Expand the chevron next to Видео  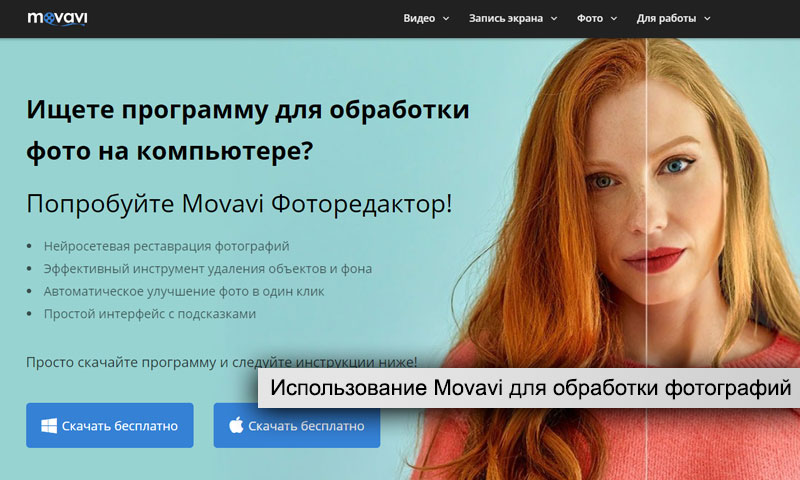point(446,18)
